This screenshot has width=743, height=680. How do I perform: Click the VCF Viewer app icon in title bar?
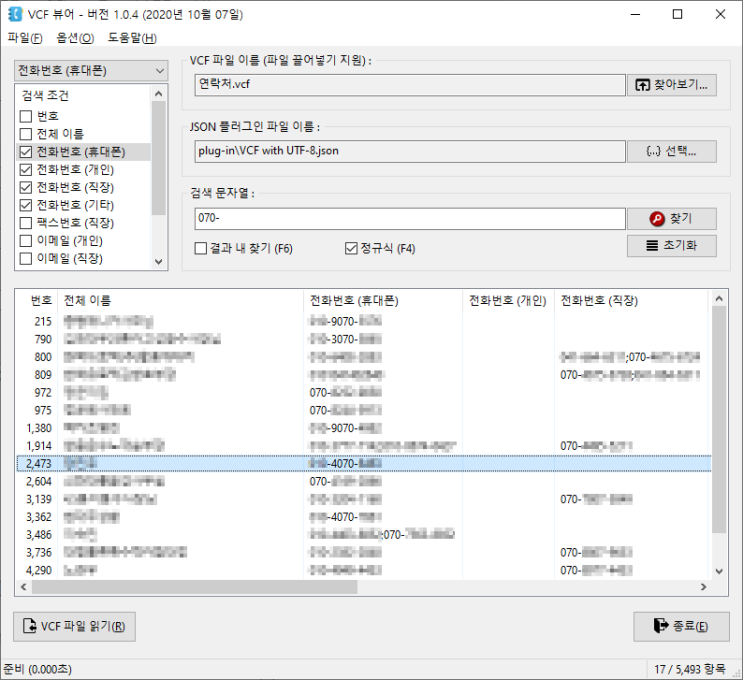(x=15, y=14)
